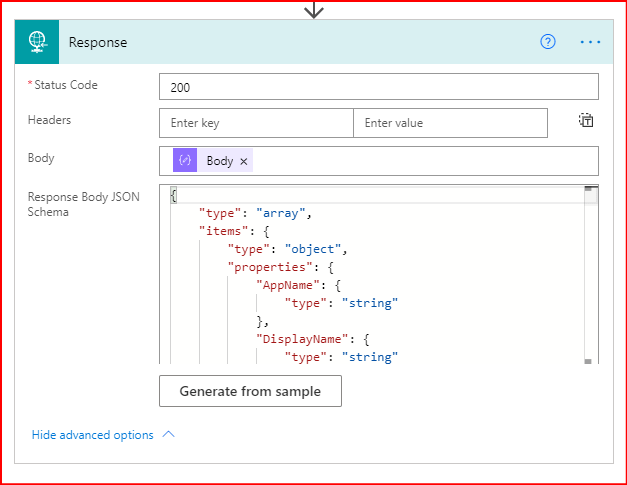627x485 pixels.
Task: Click the insert-step arrow above Response card
Action: (x=314, y=9)
